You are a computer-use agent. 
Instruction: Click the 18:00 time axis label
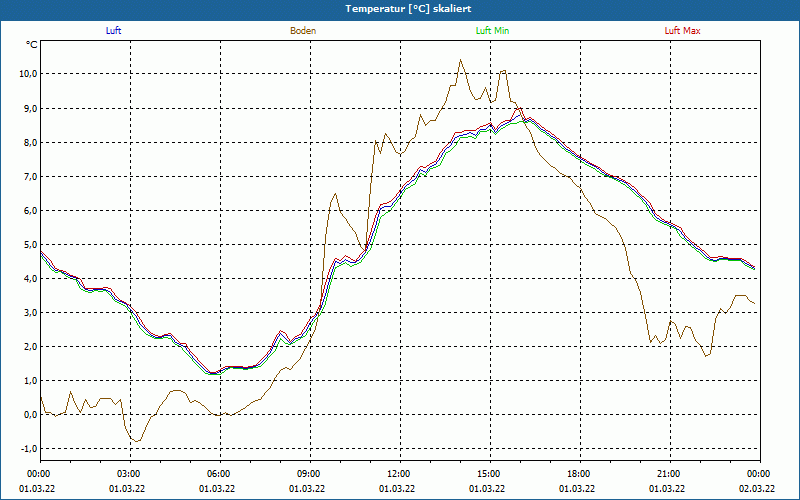pos(580,474)
